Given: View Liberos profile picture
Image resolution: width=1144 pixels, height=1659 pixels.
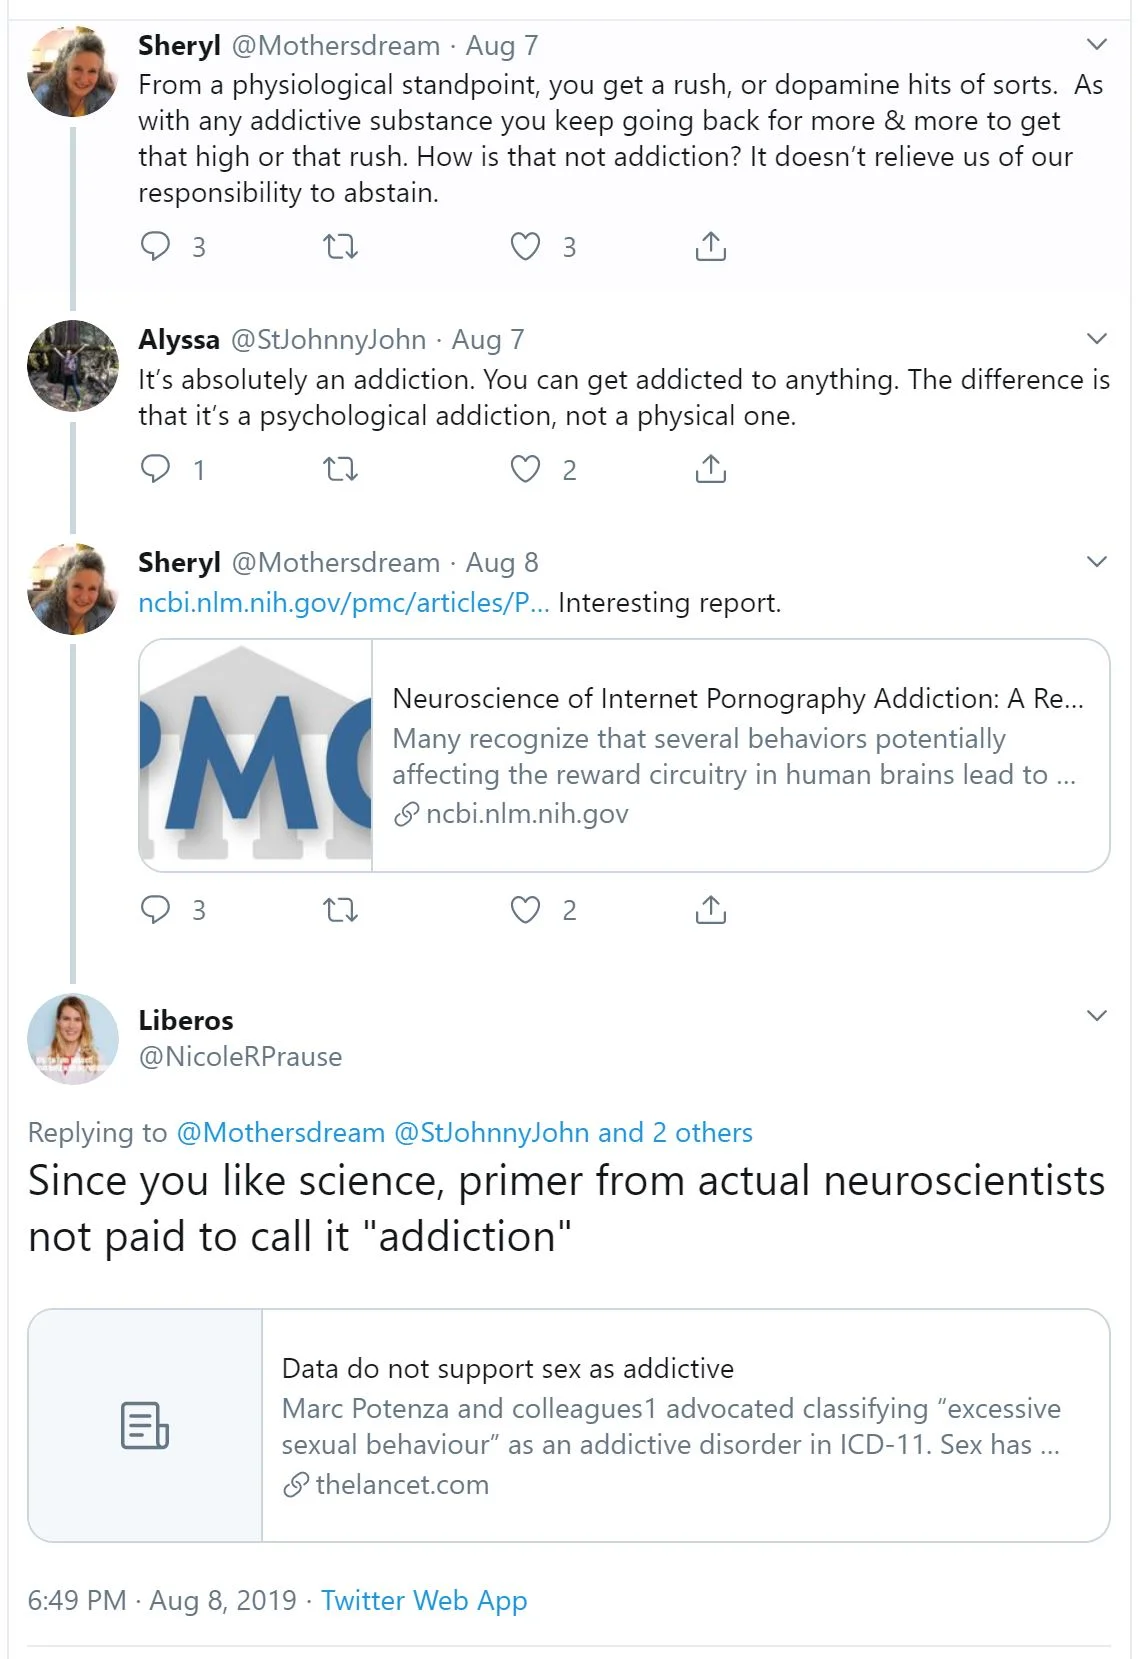Looking at the screenshot, I should click(x=73, y=1039).
